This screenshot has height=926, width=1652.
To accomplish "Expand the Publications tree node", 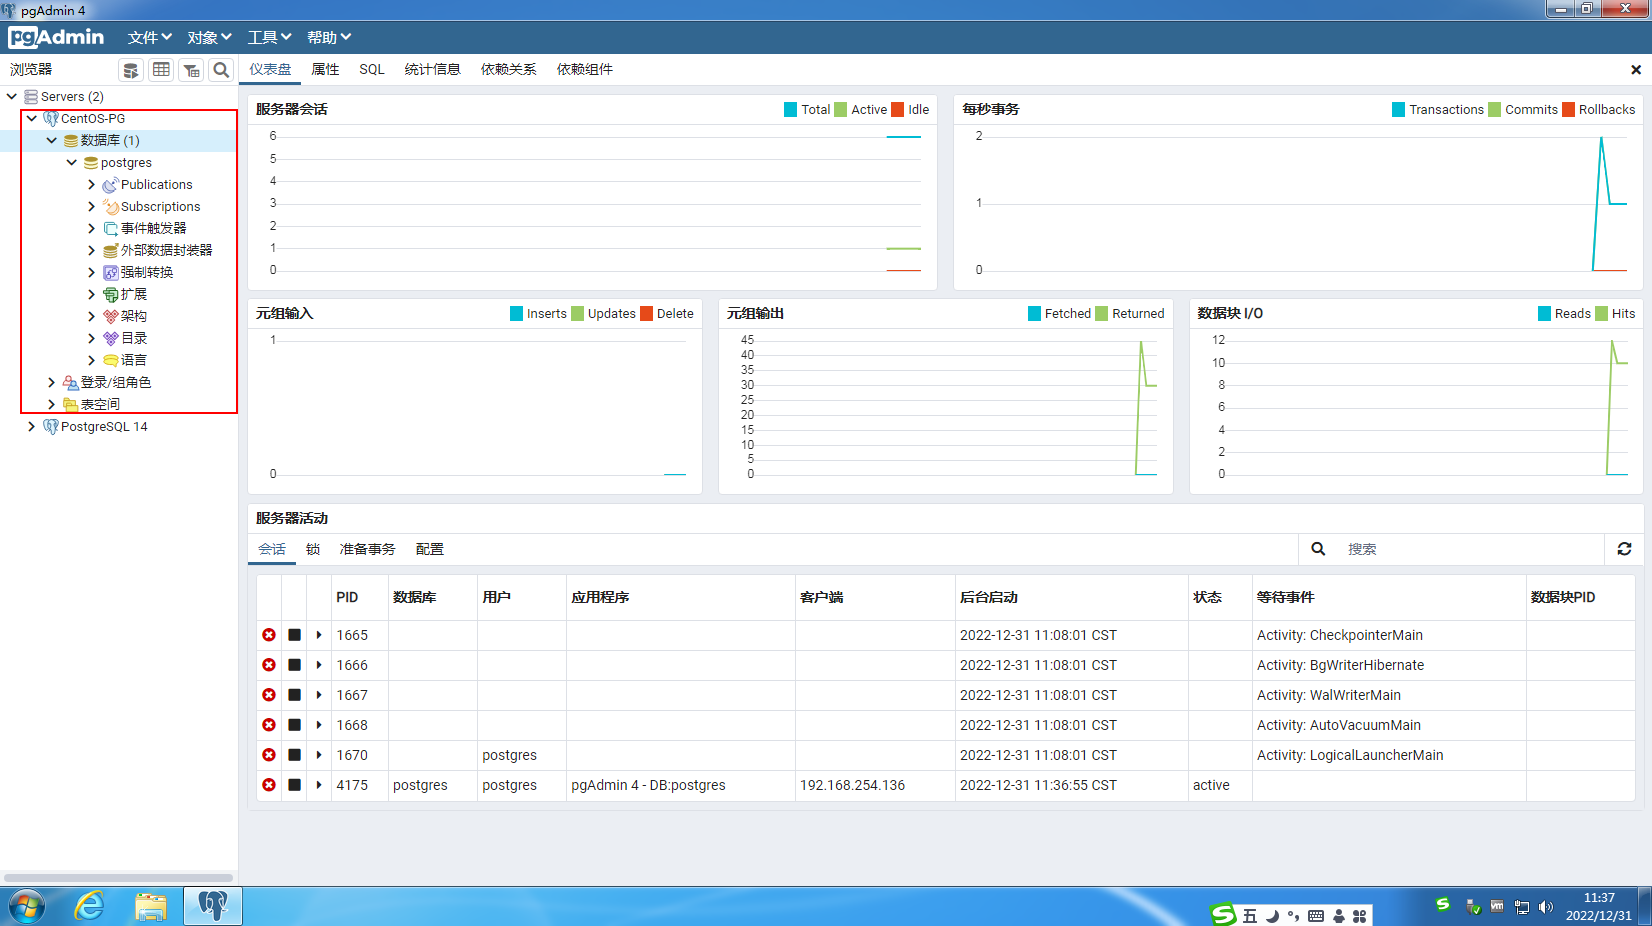I will [90, 184].
